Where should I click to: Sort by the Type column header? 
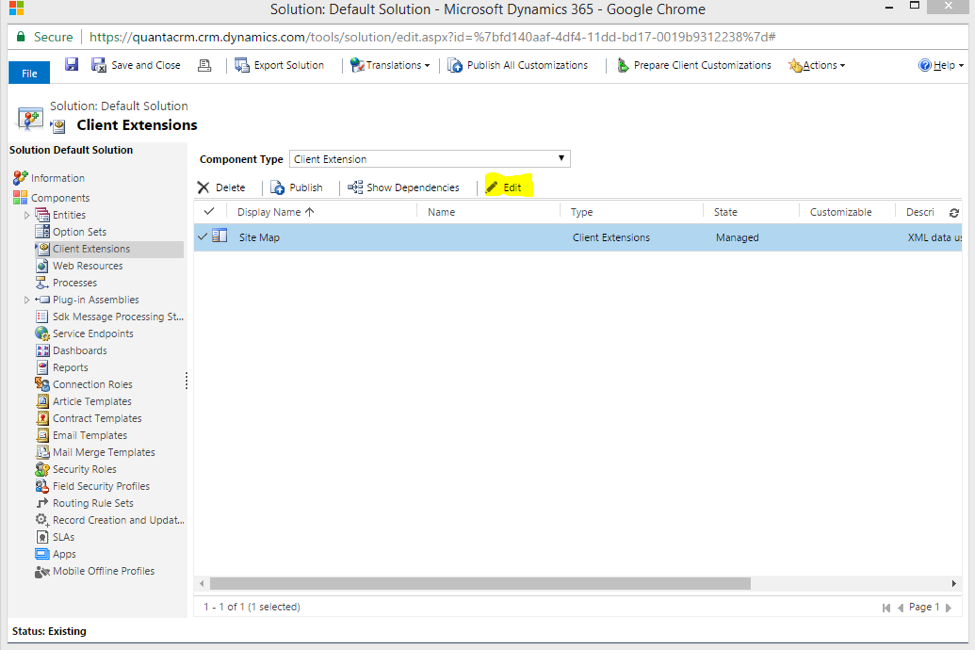(582, 212)
